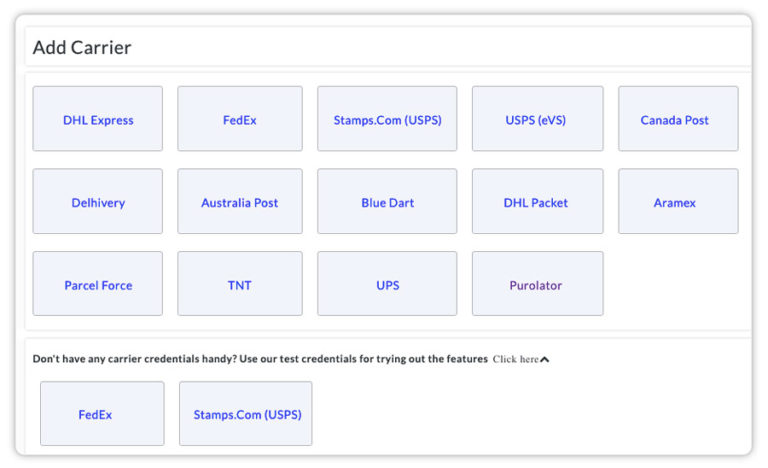
Task: Choose FedEx in the main carrier grid
Action: [x=240, y=119]
